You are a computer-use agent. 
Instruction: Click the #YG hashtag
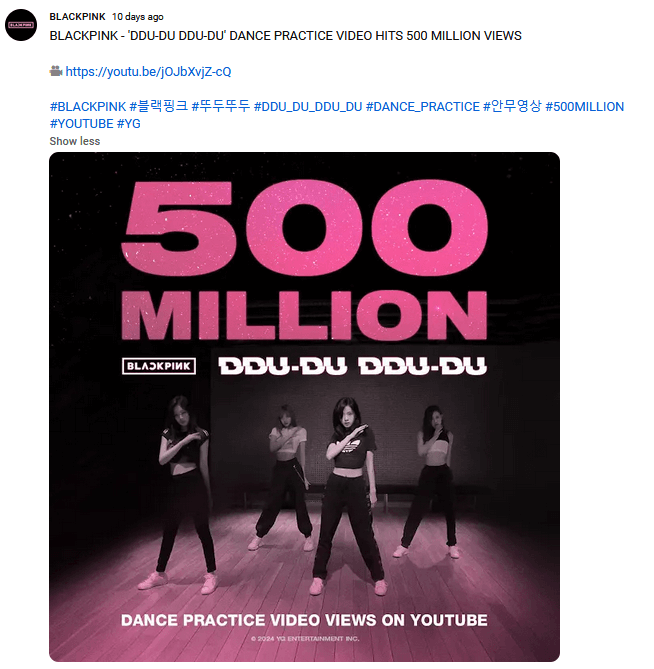[x=129, y=124]
